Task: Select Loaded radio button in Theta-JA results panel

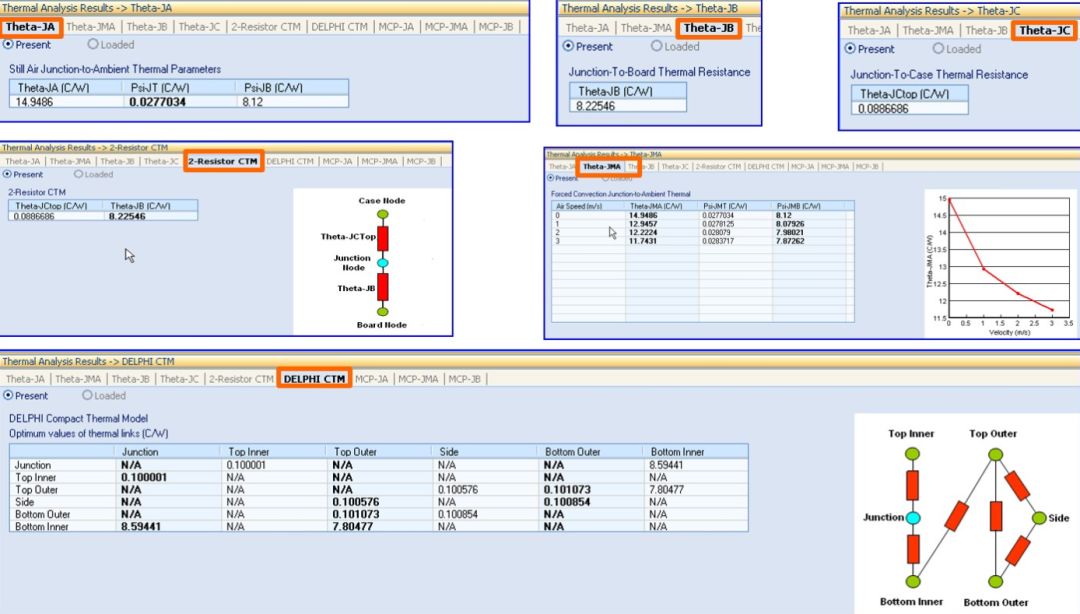Action: (x=93, y=44)
